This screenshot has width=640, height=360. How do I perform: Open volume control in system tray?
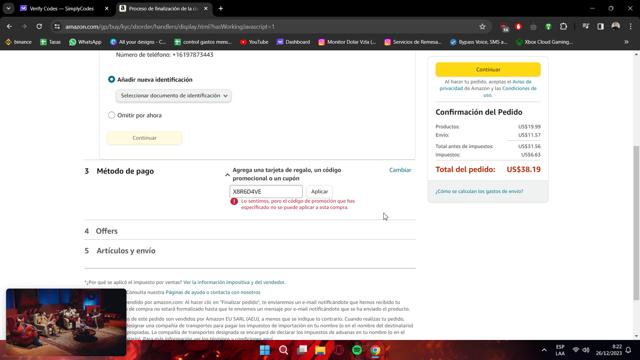pyautogui.click(x=586, y=350)
